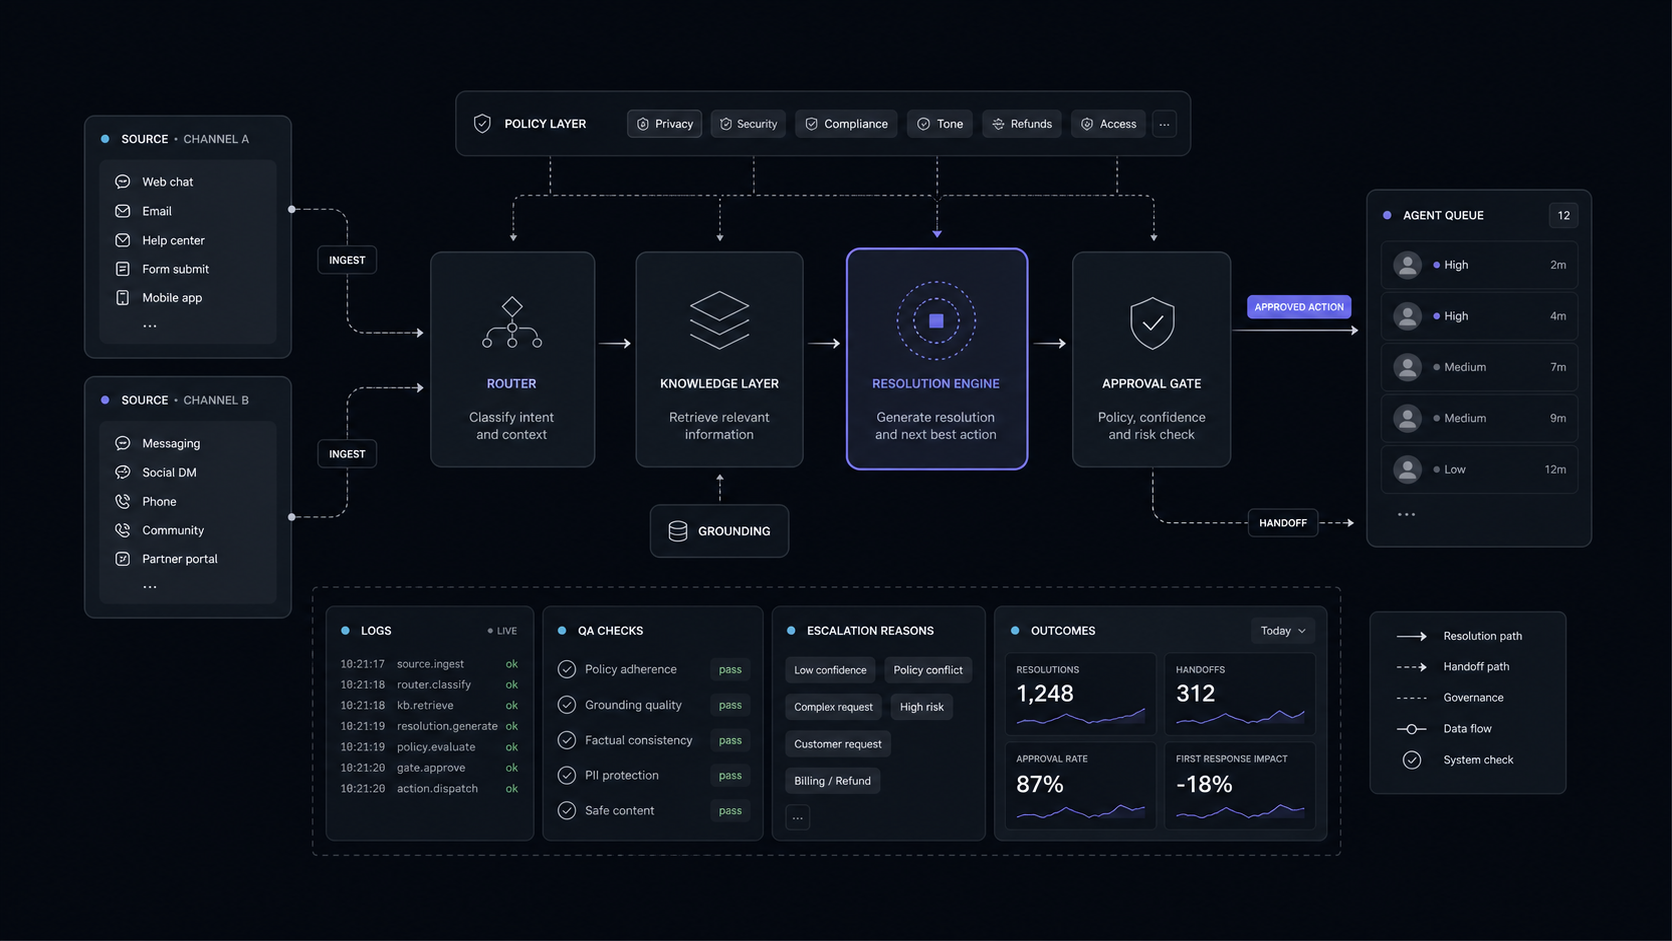Image resolution: width=1672 pixels, height=941 pixels.
Task: Select the Compliance policy chip
Action: [846, 124]
